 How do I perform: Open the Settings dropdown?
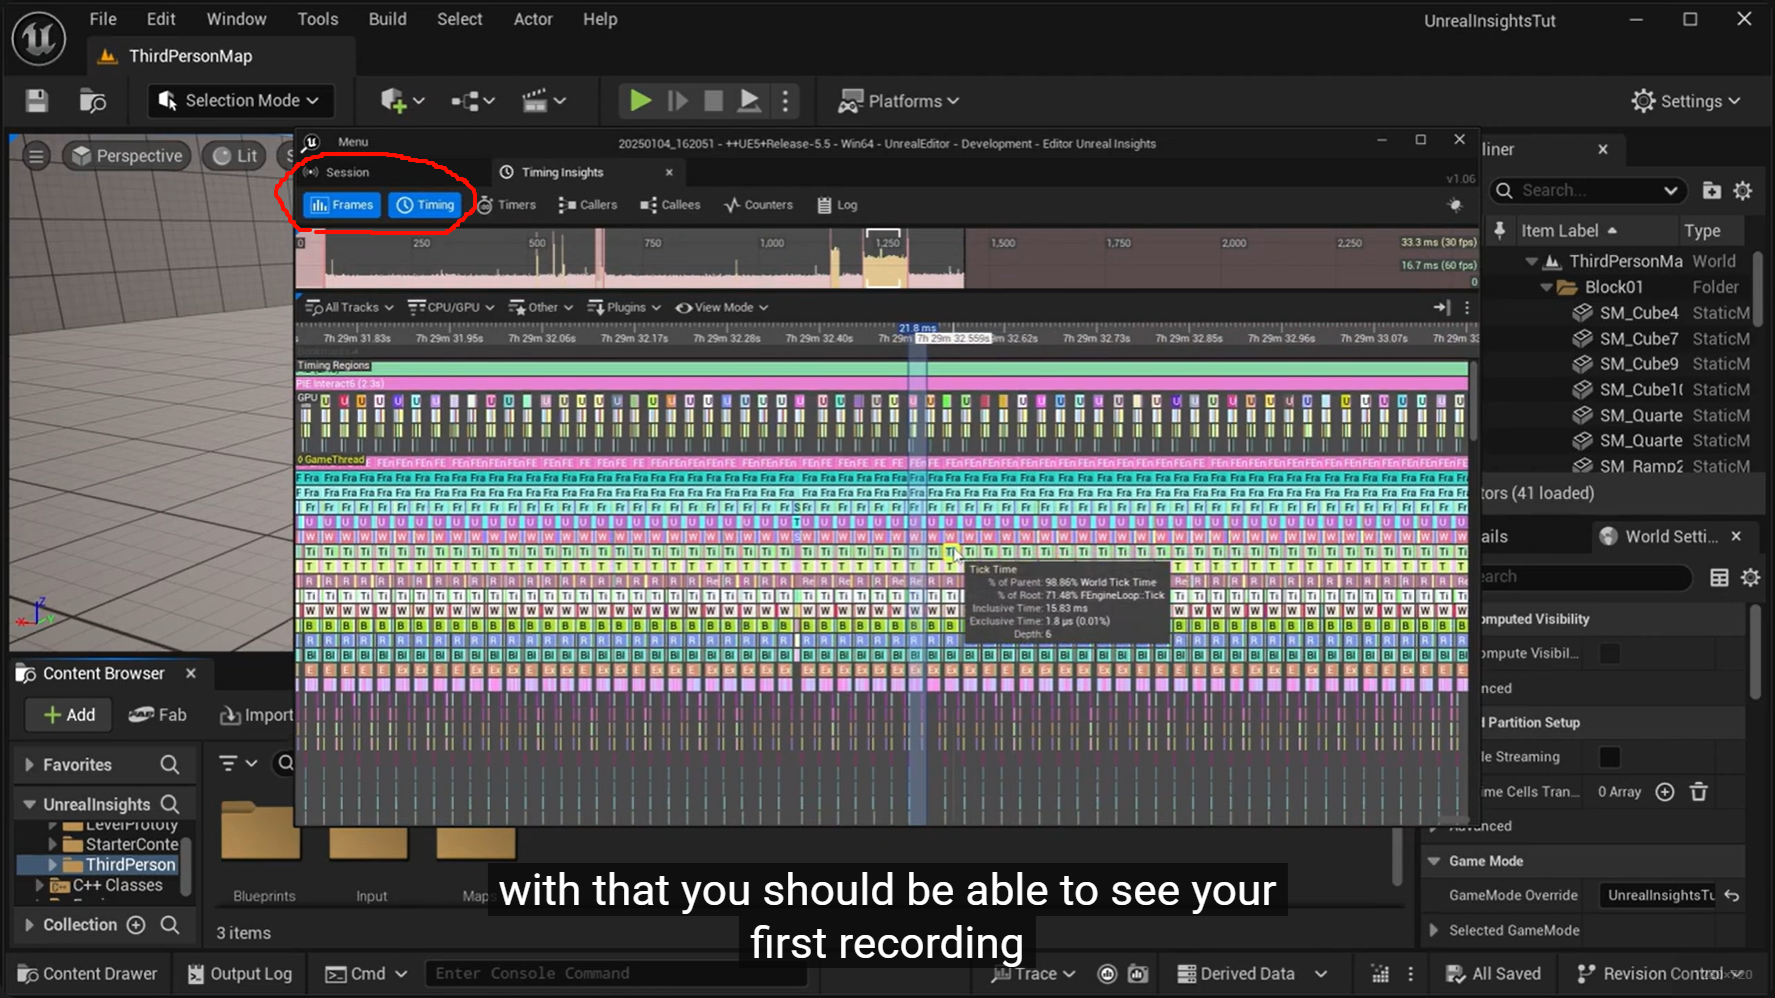[x=1685, y=101]
